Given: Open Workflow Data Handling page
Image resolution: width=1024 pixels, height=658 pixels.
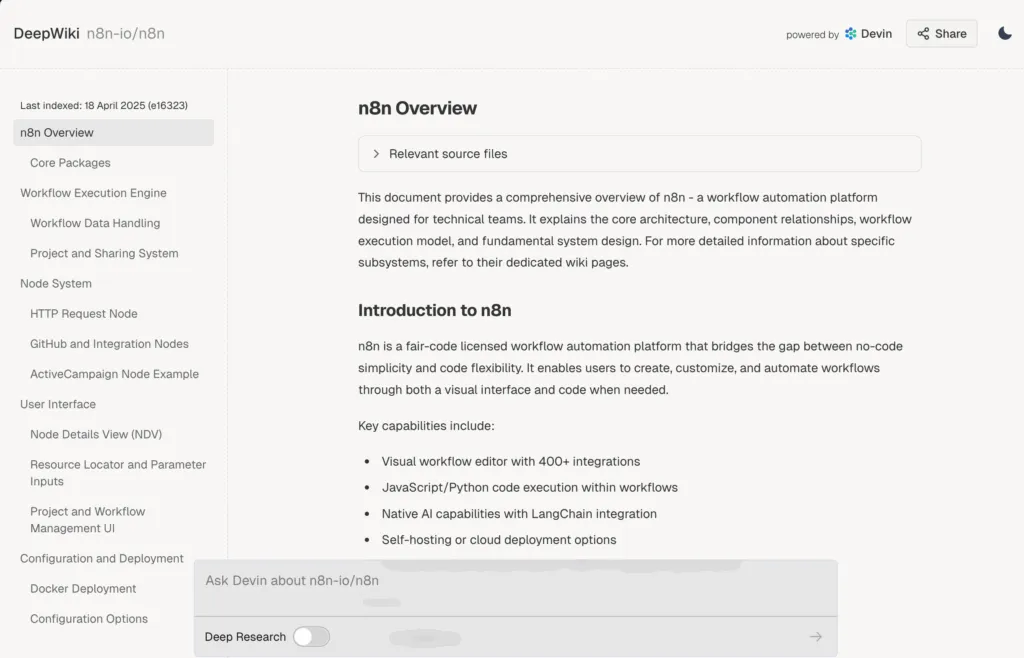Looking at the screenshot, I should [x=95, y=223].
